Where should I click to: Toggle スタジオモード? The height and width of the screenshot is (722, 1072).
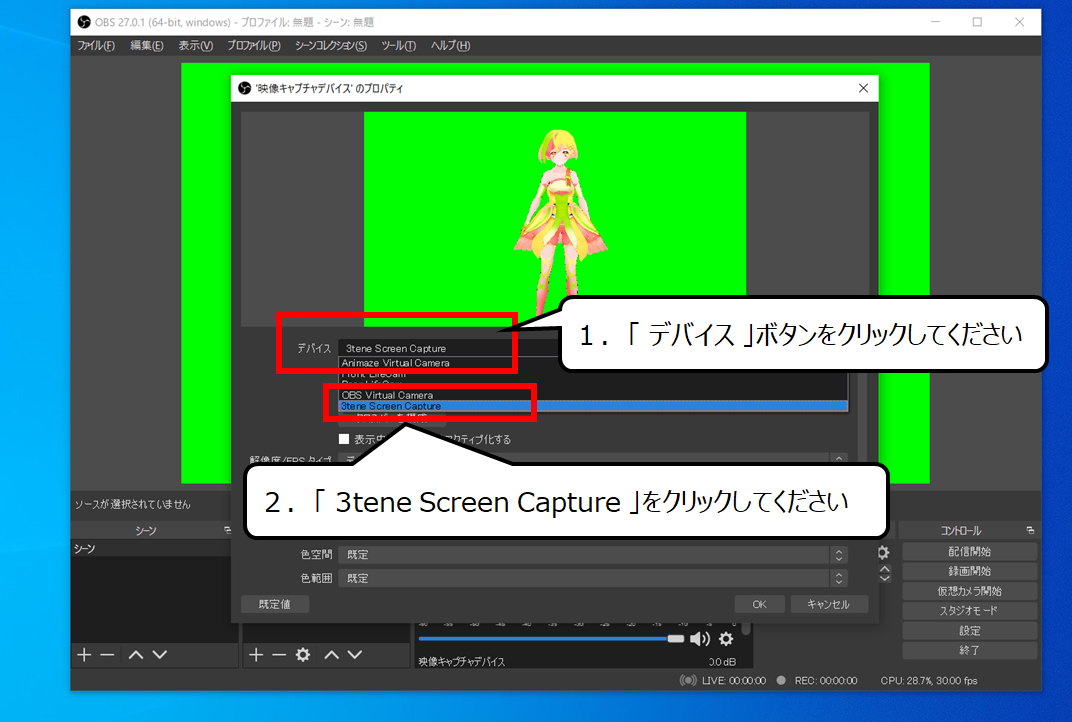[x=969, y=611]
